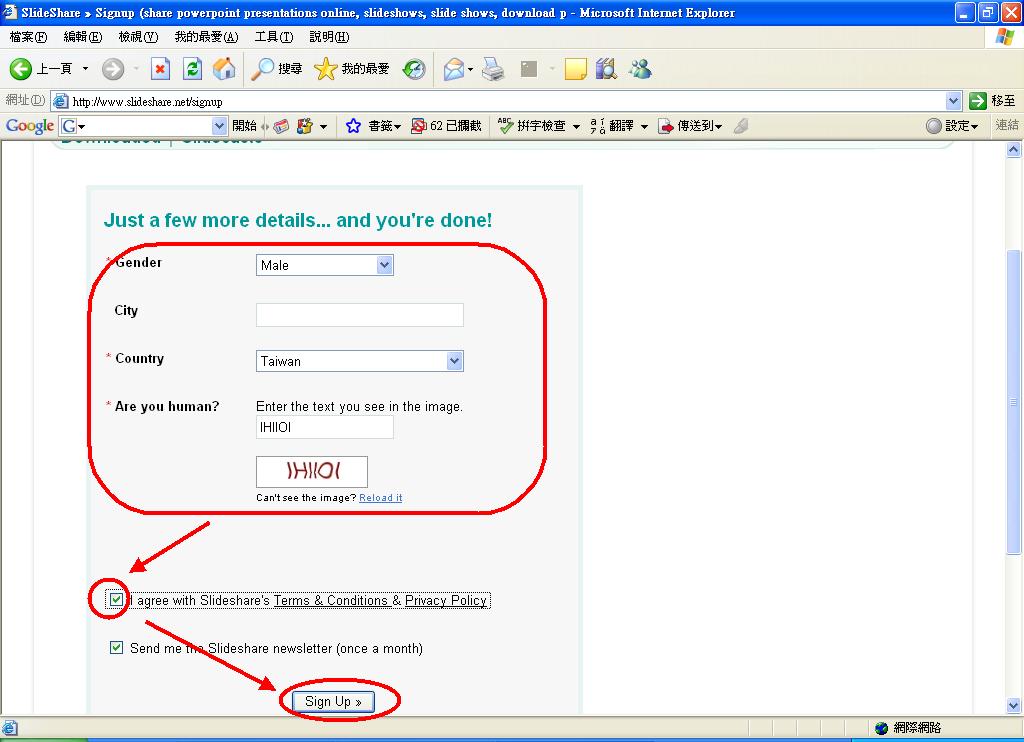Open the 工具(T) Tools menu
The image size is (1024, 742).
coord(274,37)
